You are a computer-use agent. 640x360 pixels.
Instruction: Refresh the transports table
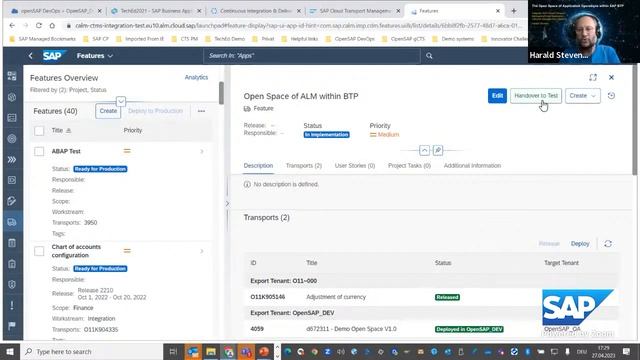point(608,244)
